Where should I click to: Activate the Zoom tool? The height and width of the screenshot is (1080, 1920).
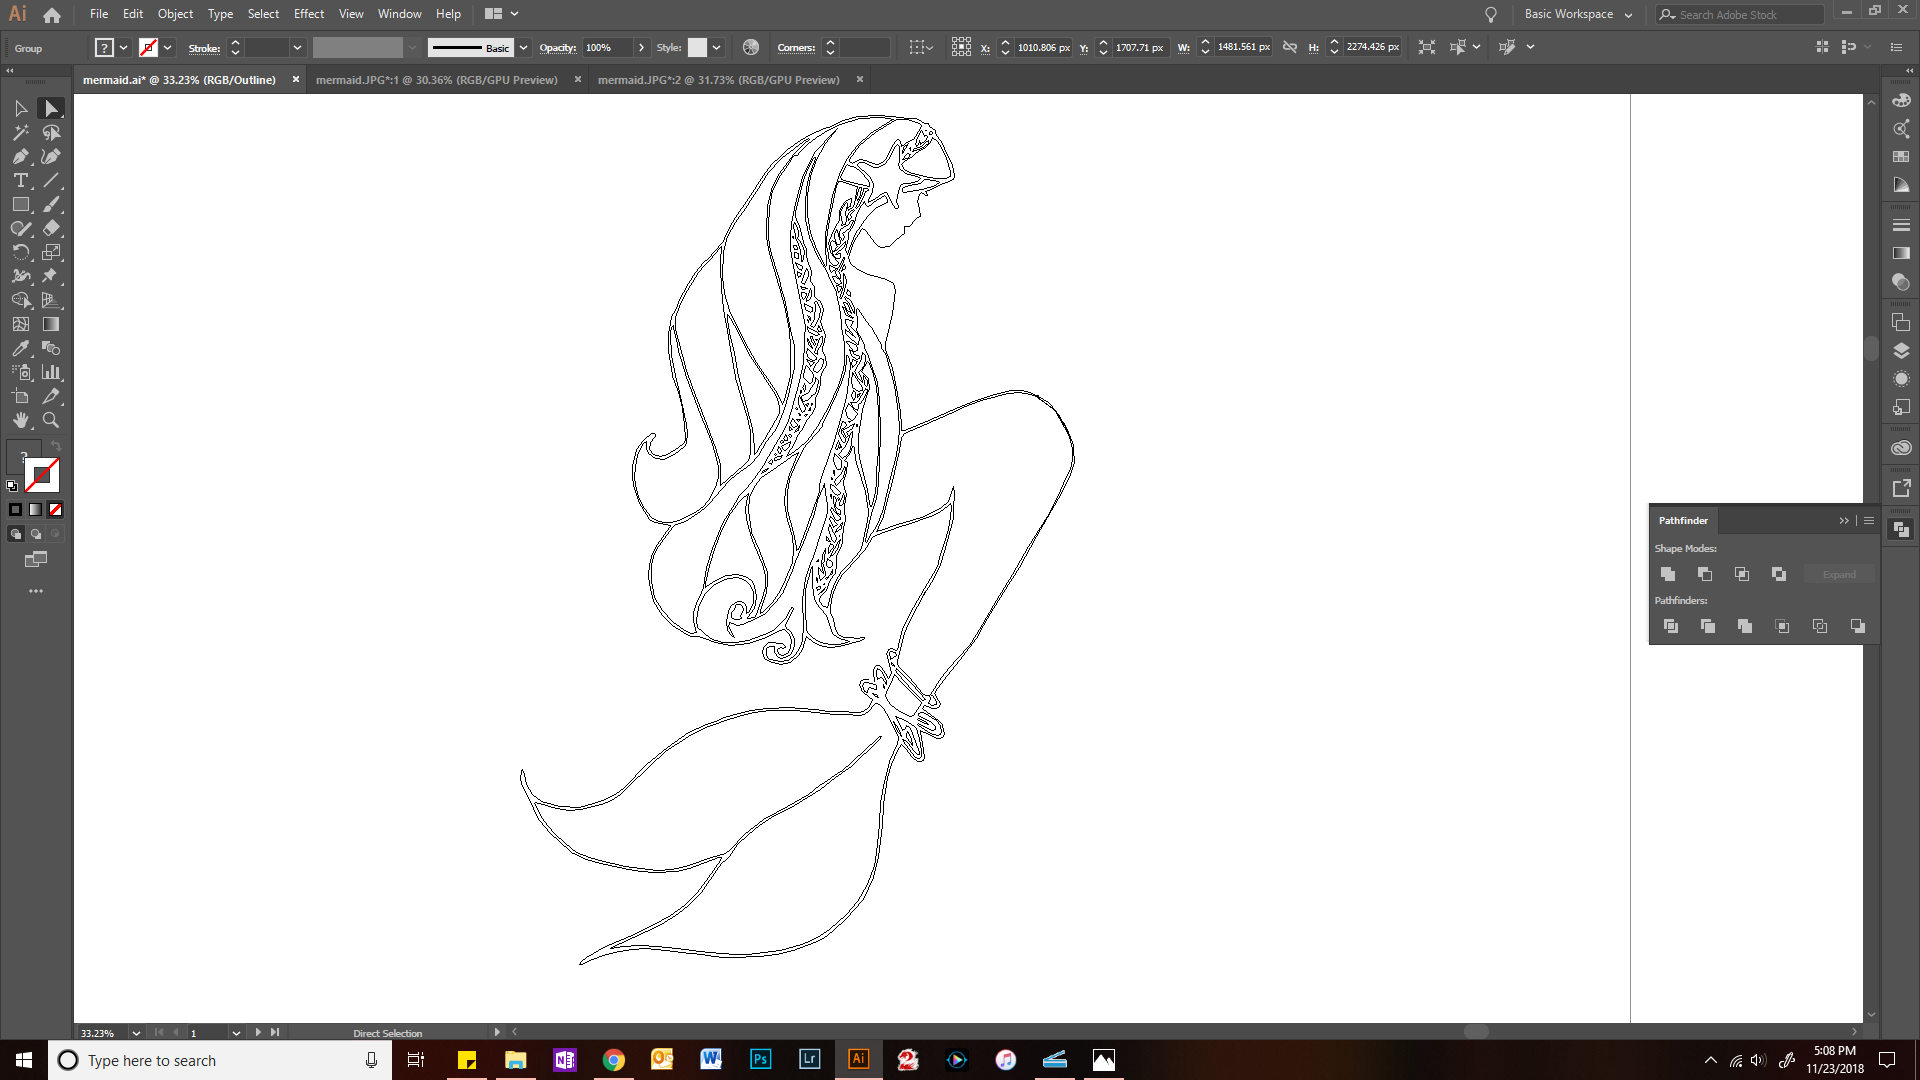(x=51, y=420)
